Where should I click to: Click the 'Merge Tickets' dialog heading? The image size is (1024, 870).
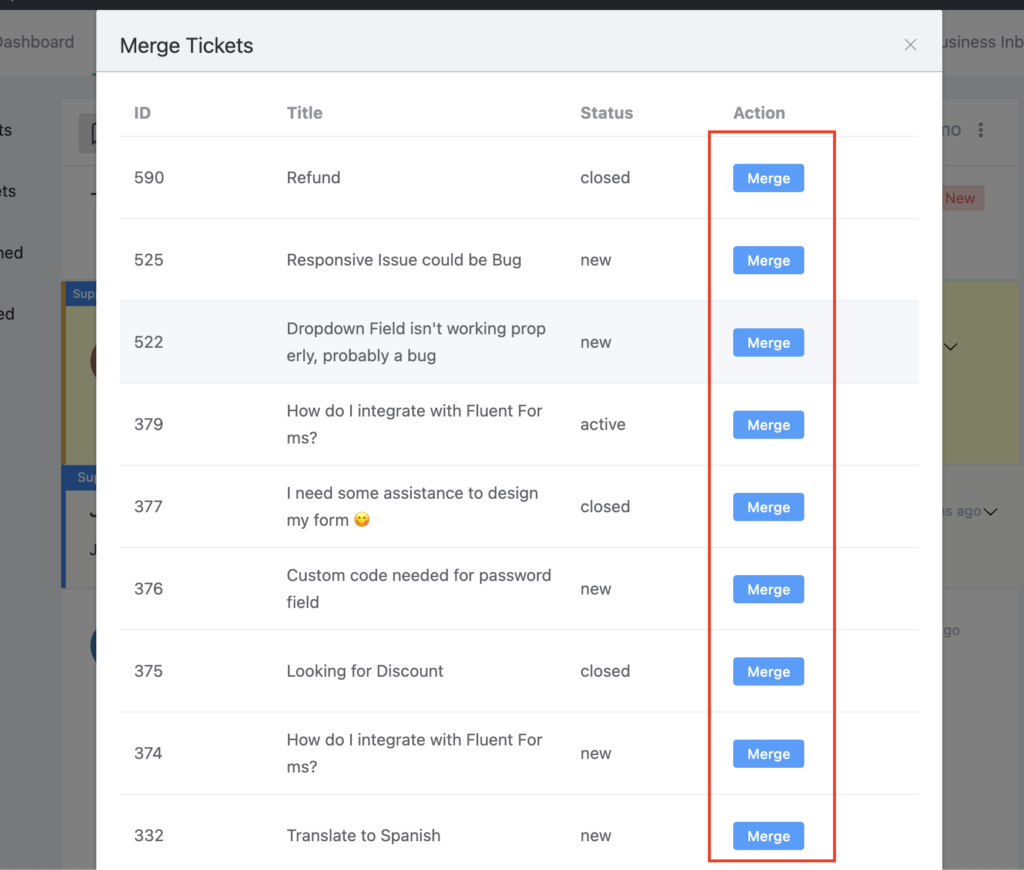tap(187, 46)
